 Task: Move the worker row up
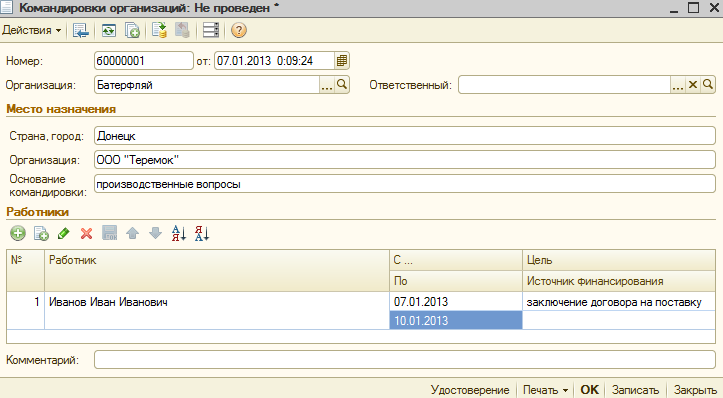point(133,233)
